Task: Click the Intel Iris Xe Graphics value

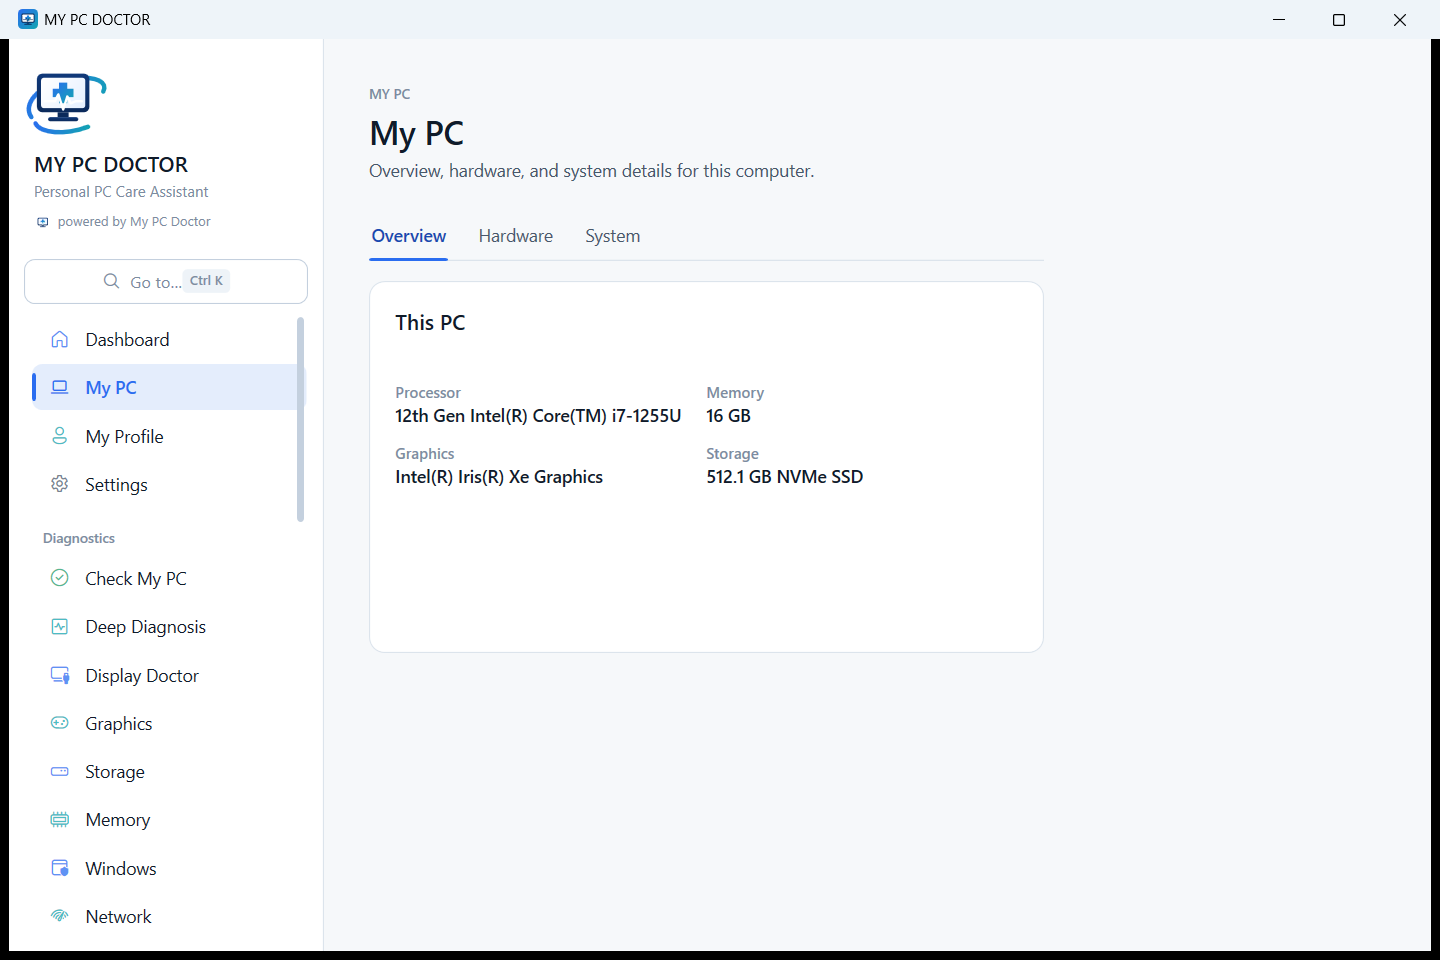Action: 499,477
